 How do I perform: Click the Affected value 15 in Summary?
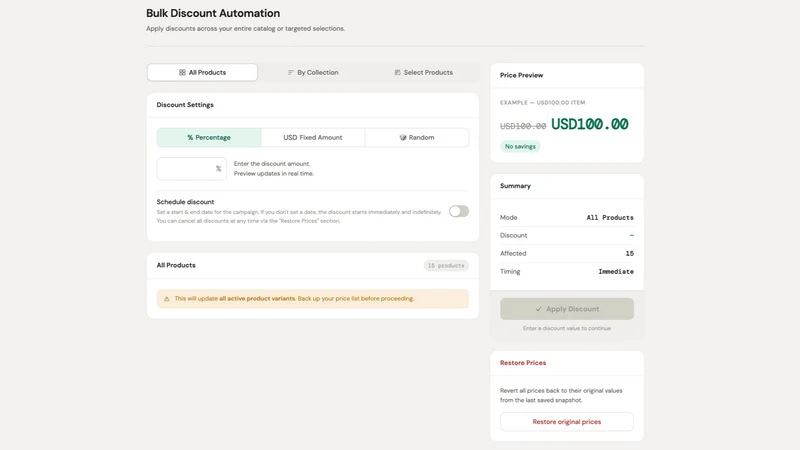tap(630, 254)
